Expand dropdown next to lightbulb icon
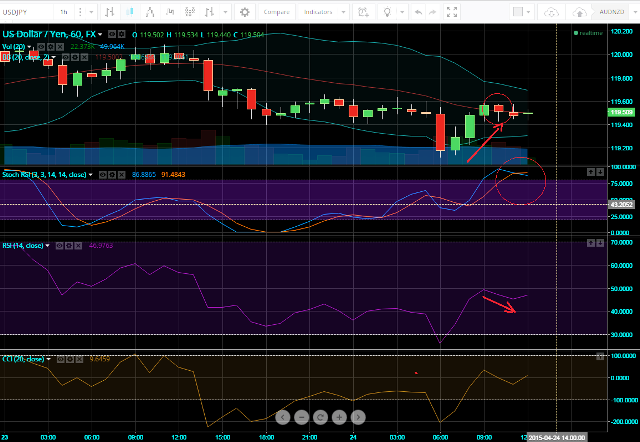640x442 pixels. 402,12
